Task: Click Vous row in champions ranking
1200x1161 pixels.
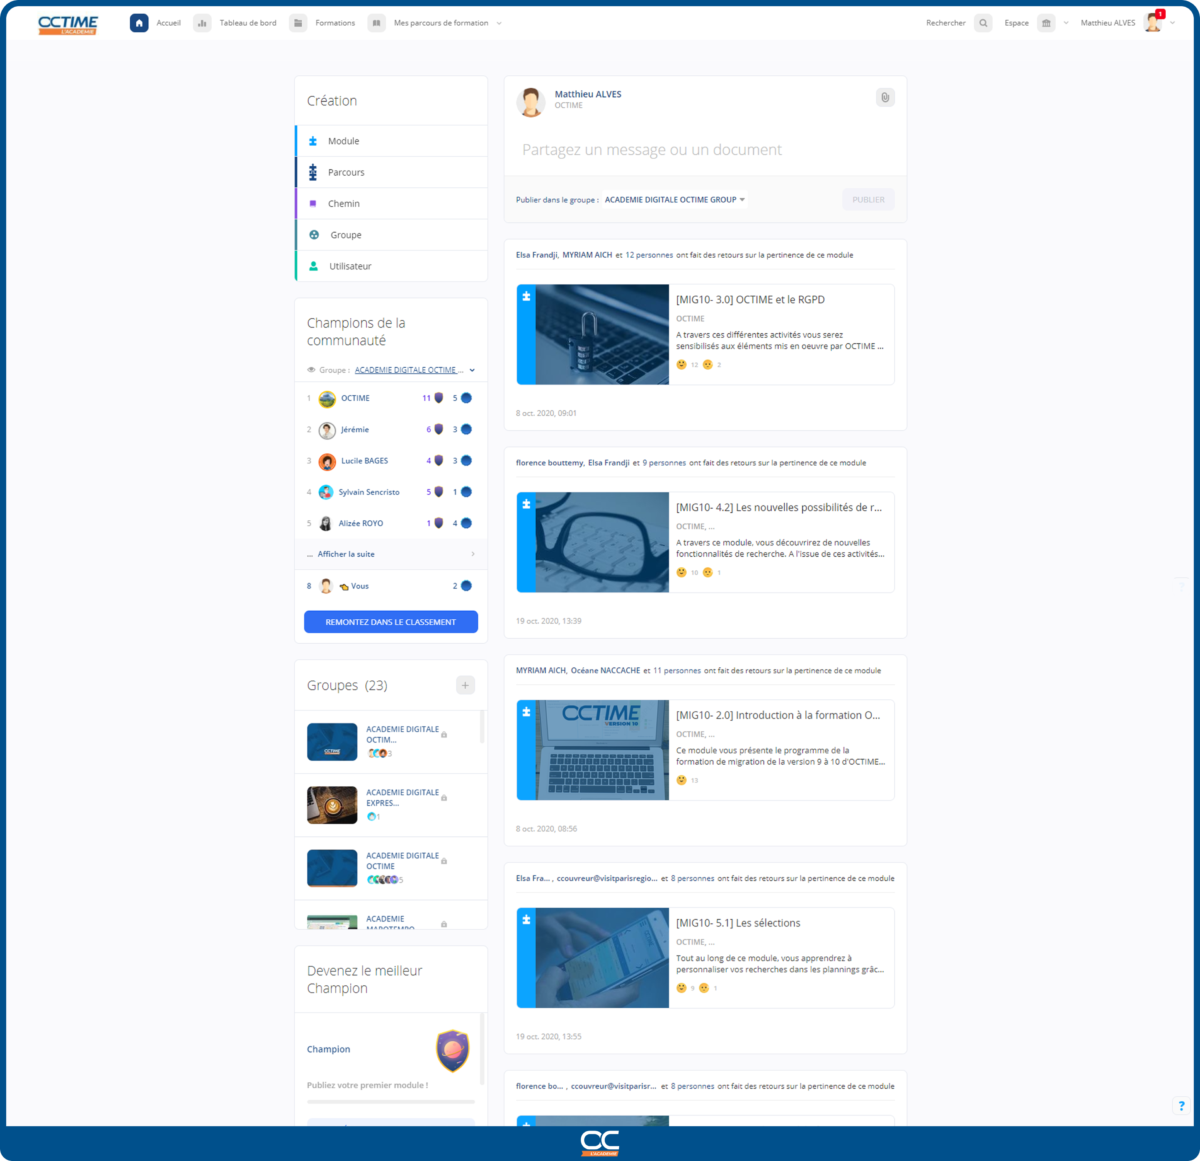Action: coord(391,586)
